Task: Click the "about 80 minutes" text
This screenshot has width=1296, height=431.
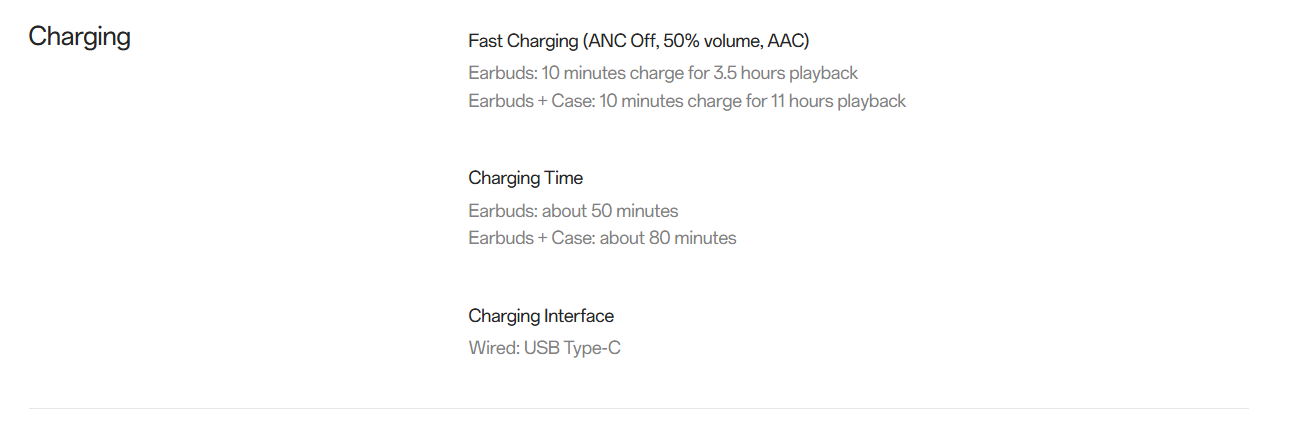Action: point(668,238)
